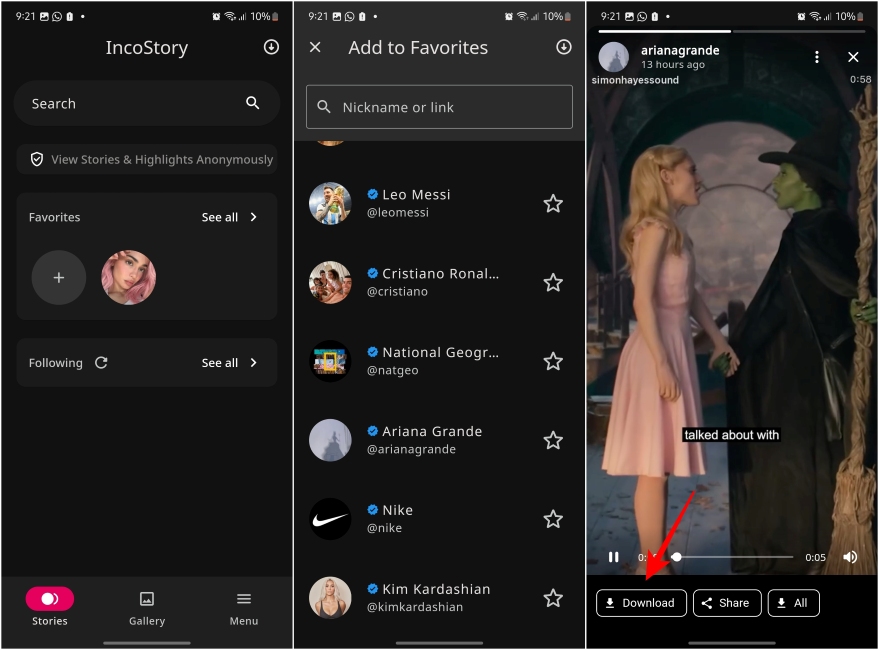
Task: Open the All download options dropdown
Action: (793, 603)
